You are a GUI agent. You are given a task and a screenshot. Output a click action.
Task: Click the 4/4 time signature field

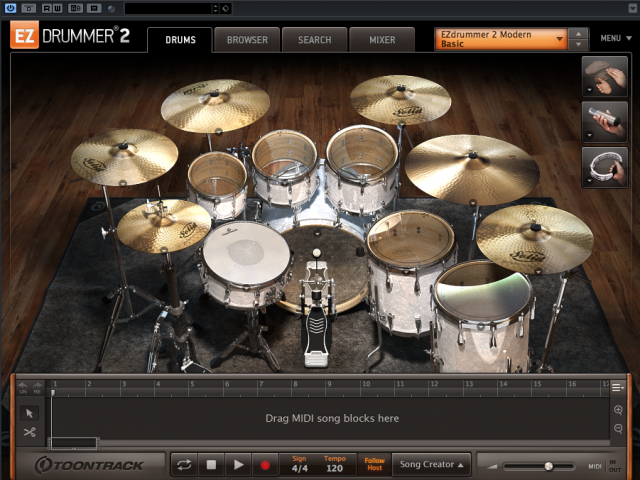(x=300, y=468)
